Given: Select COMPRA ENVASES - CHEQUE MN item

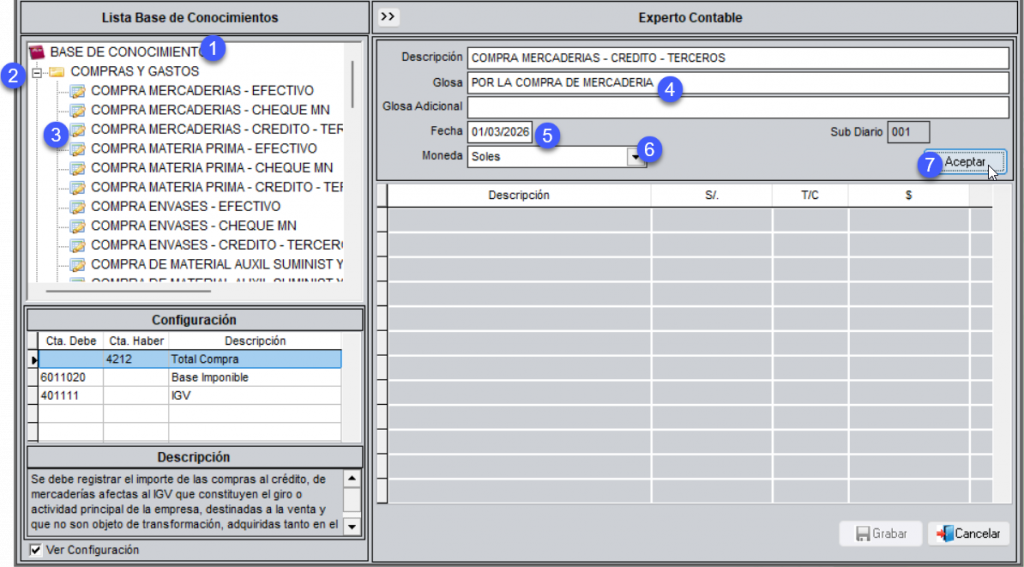Looking at the screenshot, I should click(x=194, y=226).
